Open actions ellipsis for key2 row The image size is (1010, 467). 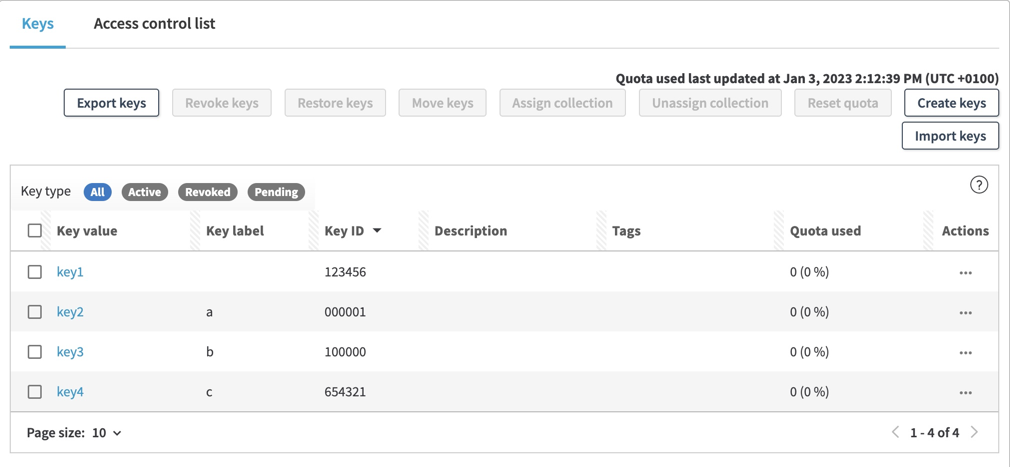click(965, 312)
